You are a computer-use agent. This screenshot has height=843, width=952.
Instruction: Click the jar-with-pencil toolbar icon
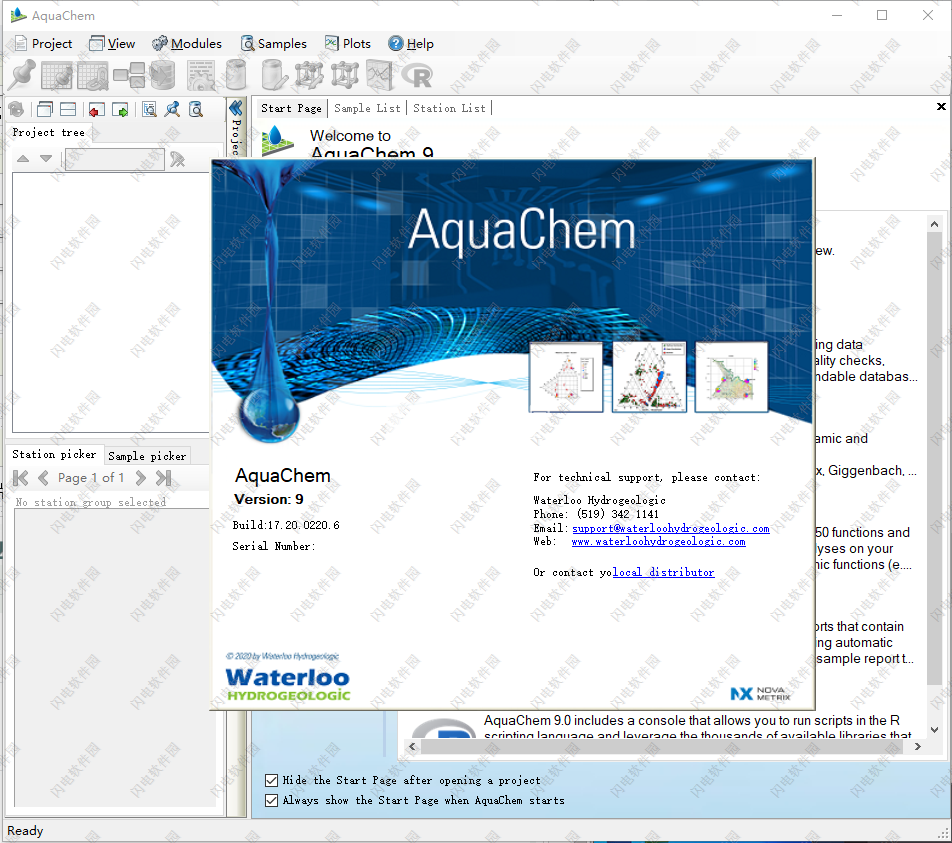274,75
